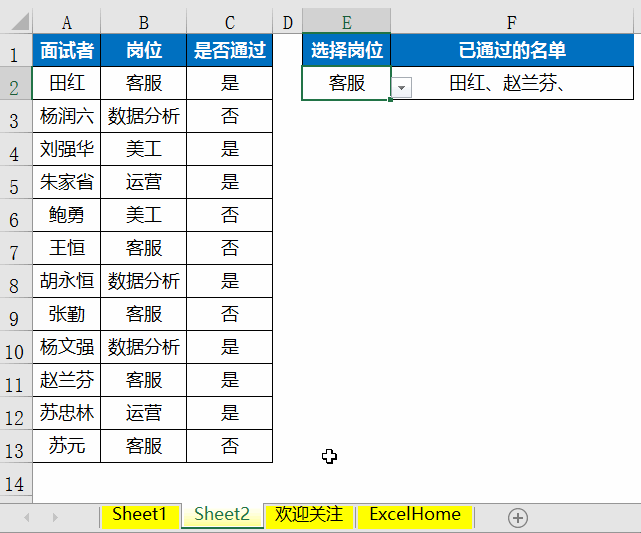
Task: Click 美工 in 刘强华's row
Action: pyautogui.click(x=143, y=149)
